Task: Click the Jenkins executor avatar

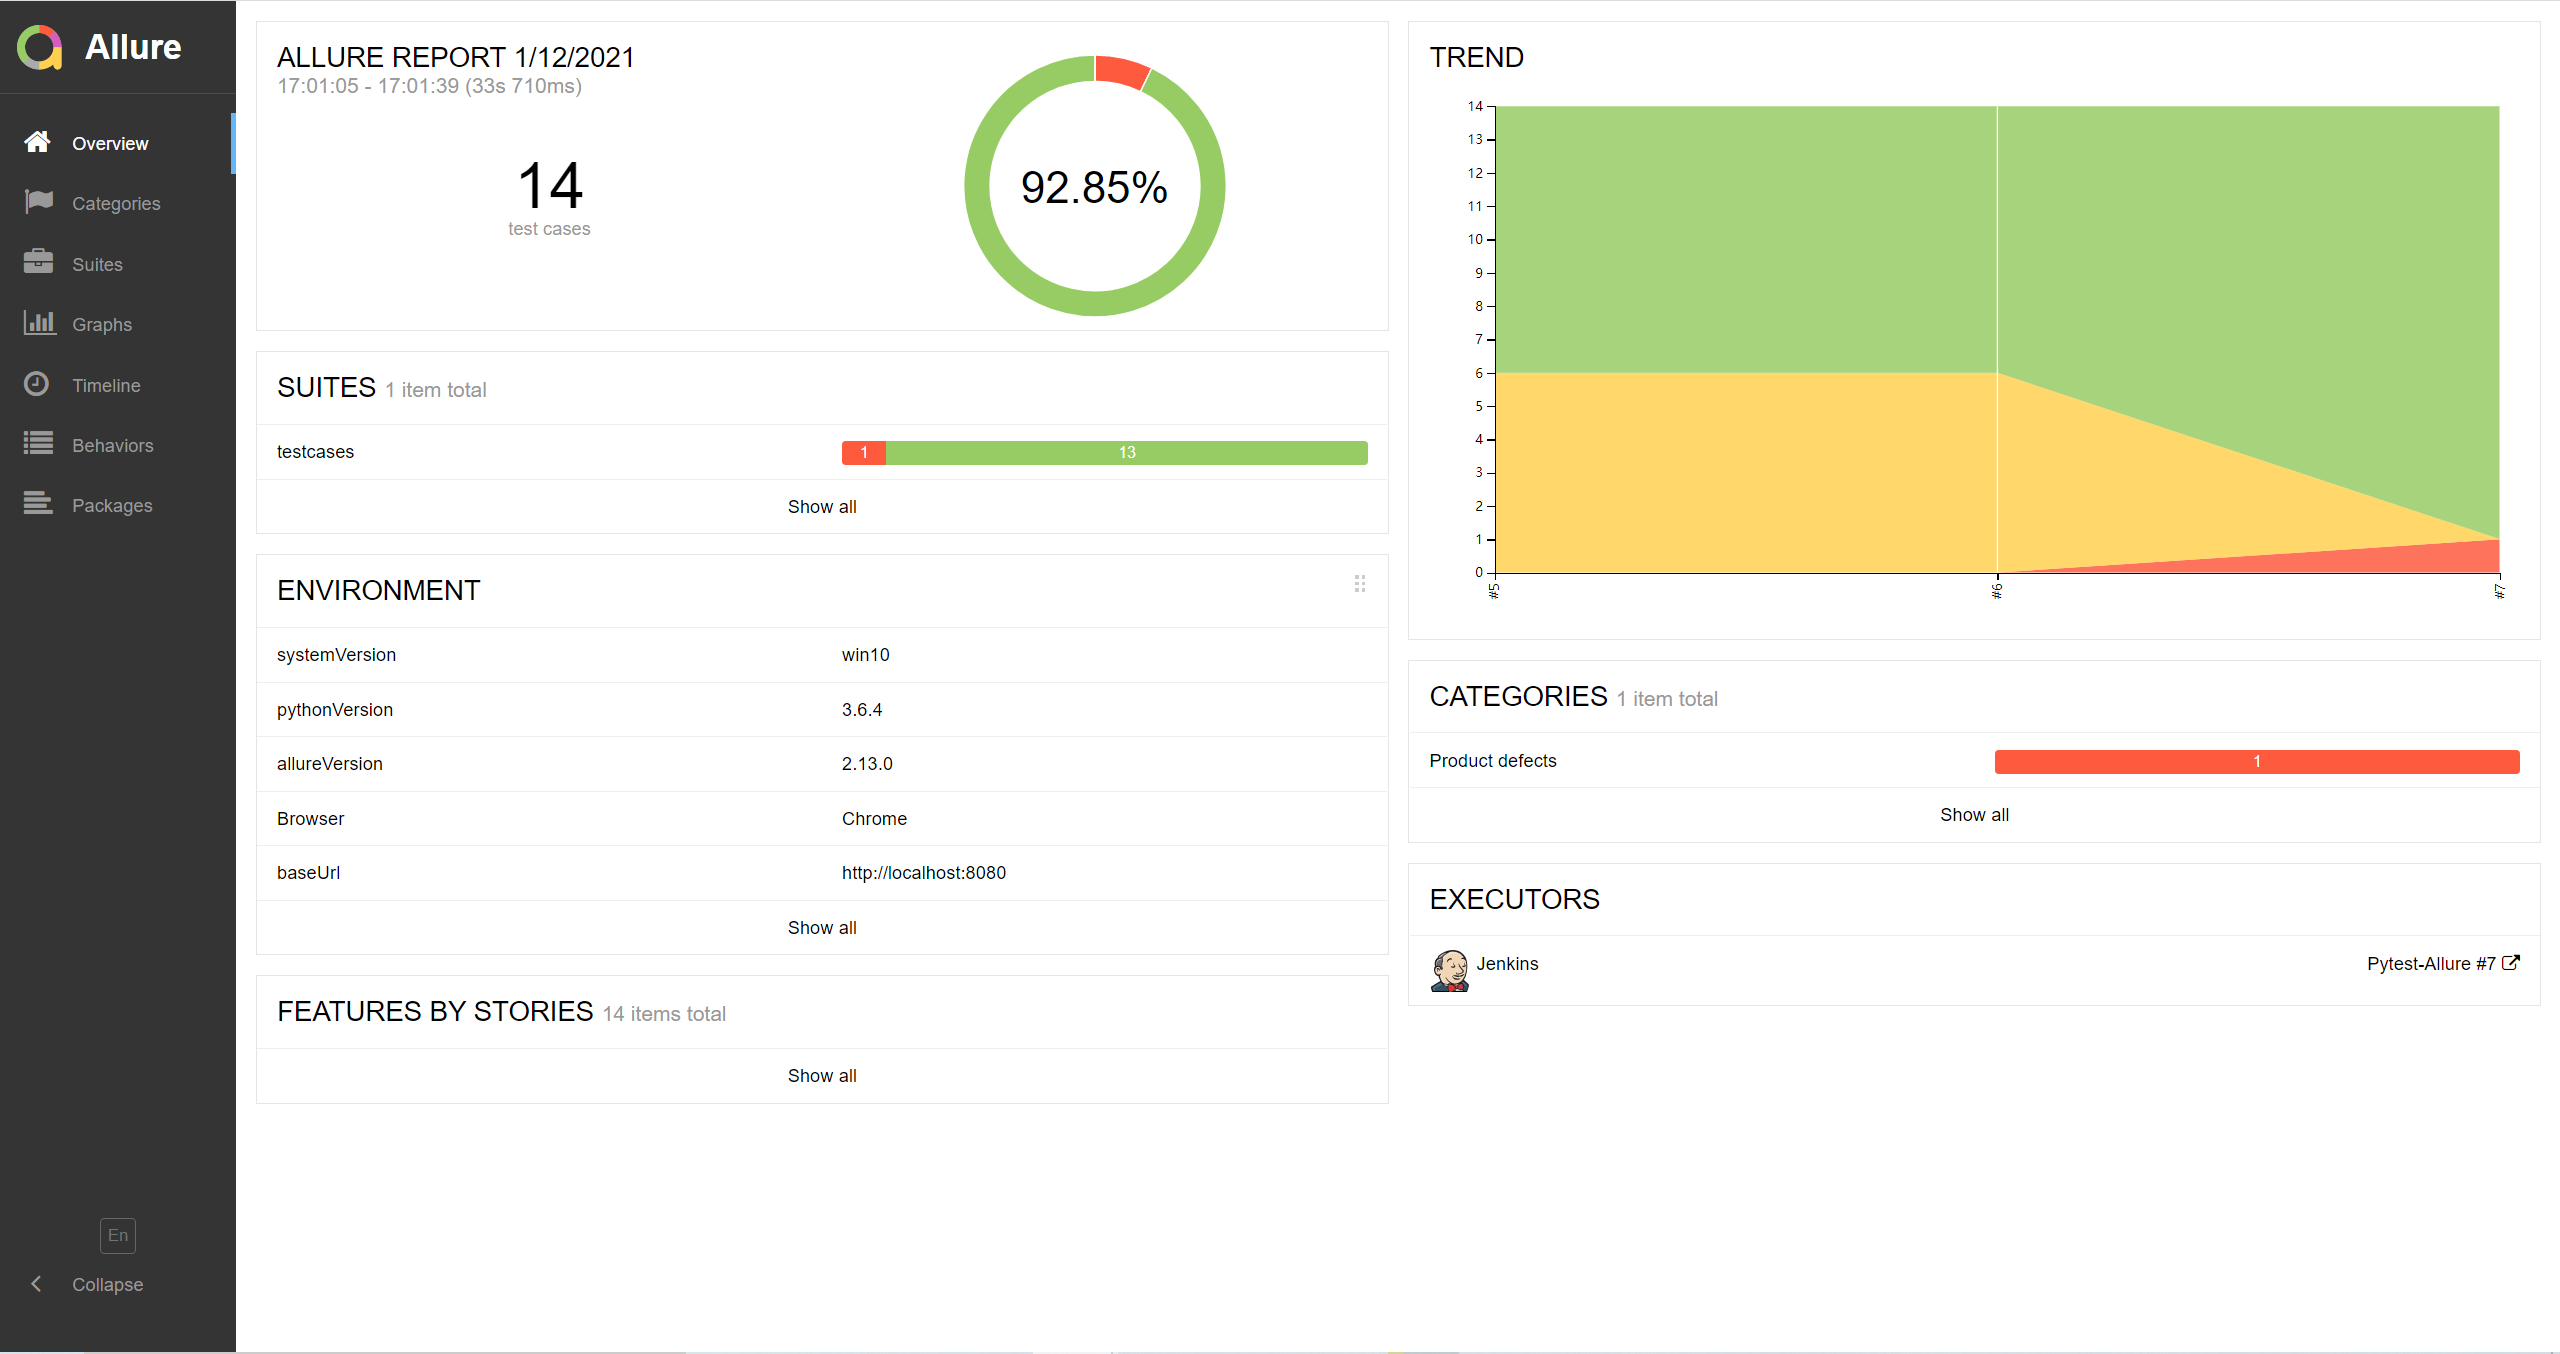Action: [x=1449, y=969]
